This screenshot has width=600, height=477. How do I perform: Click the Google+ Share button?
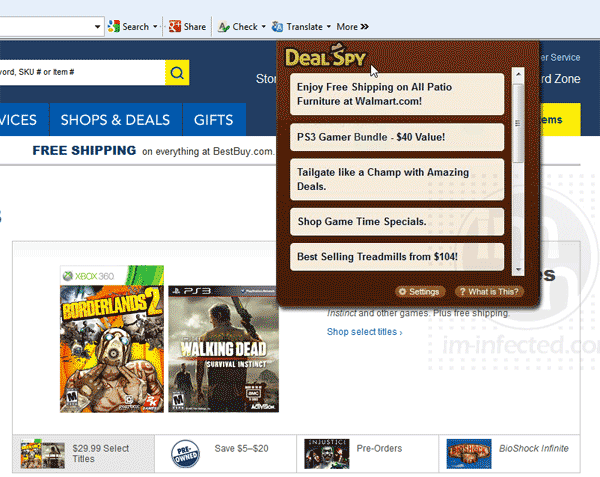click(175, 27)
